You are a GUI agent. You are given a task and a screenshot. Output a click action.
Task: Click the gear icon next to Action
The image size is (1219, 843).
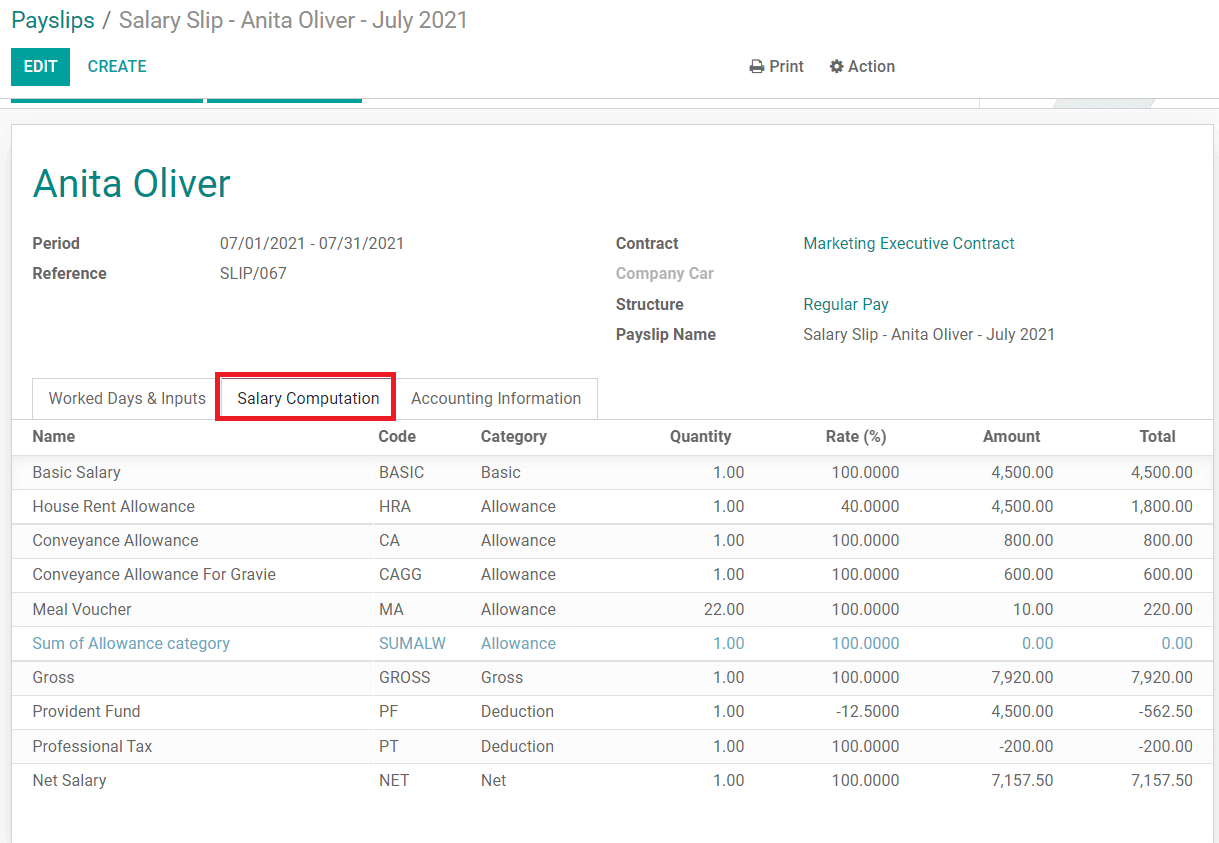(x=836, y=67)
